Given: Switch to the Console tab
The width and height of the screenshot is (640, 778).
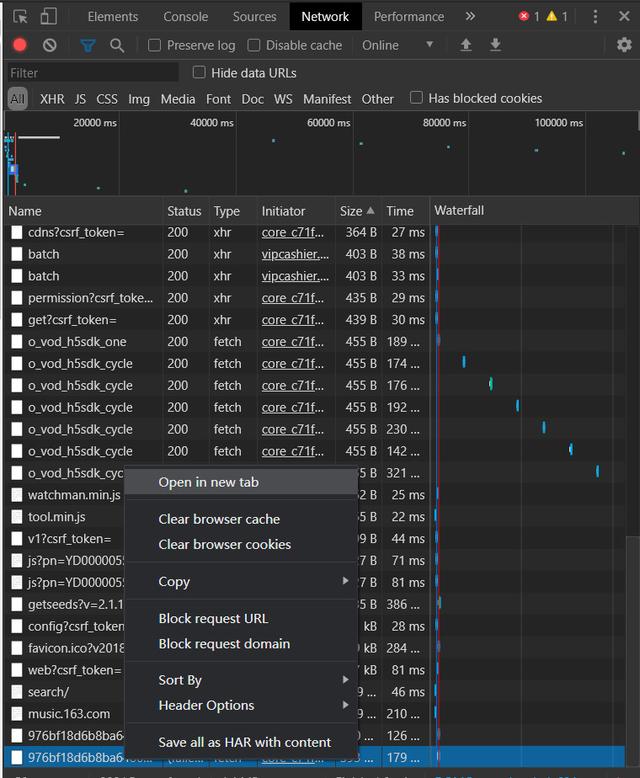Looking at the screenshot, I should coord(186,16).
